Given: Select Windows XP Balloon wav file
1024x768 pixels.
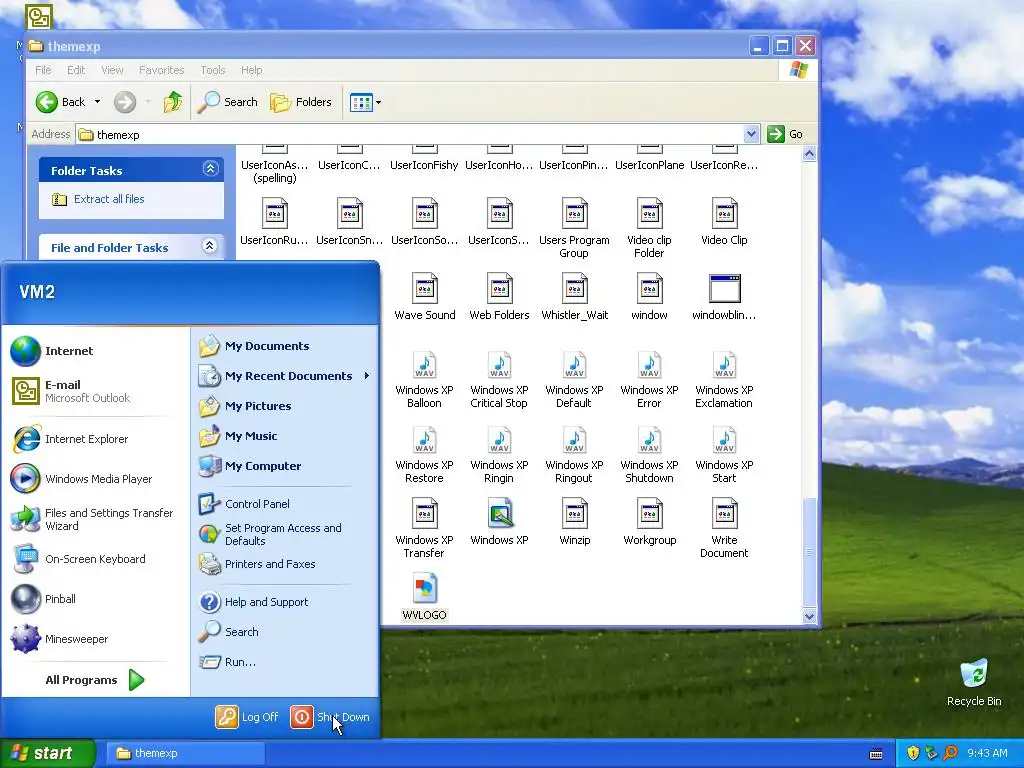Looking at the screenshot, I should pyautogui.click(x=424, y=380).
